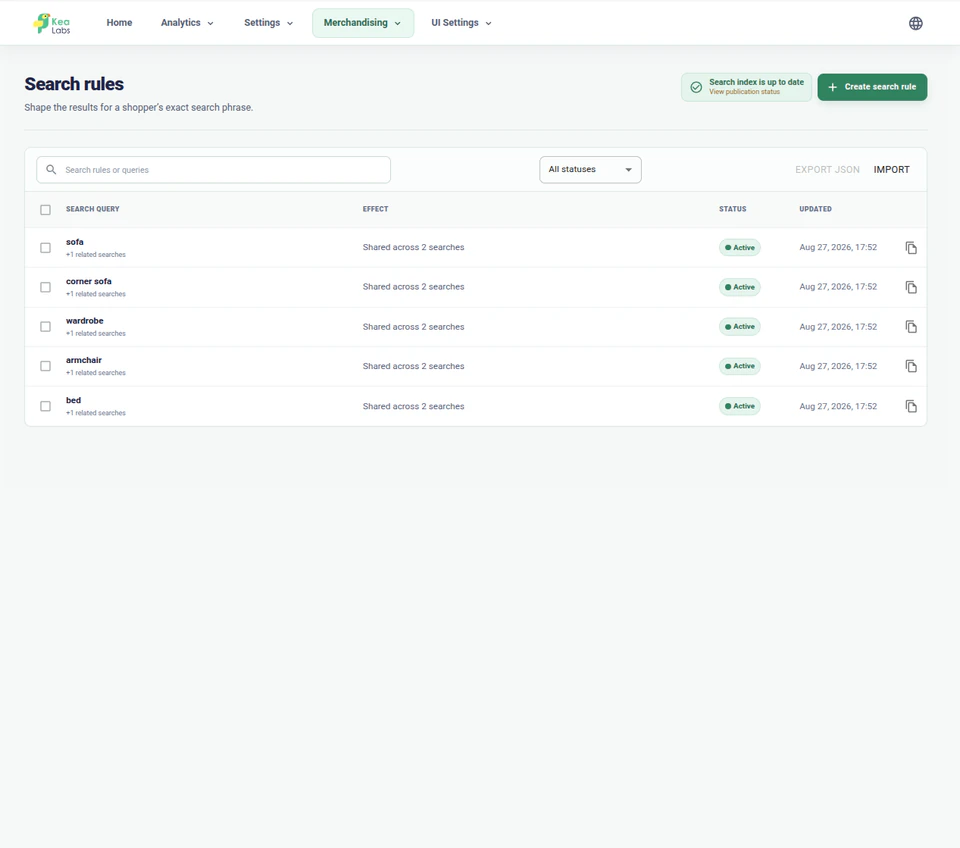Click +1 related searches under bed
Image resolution: width=960 pixels, height=848 pixels.
96,413
